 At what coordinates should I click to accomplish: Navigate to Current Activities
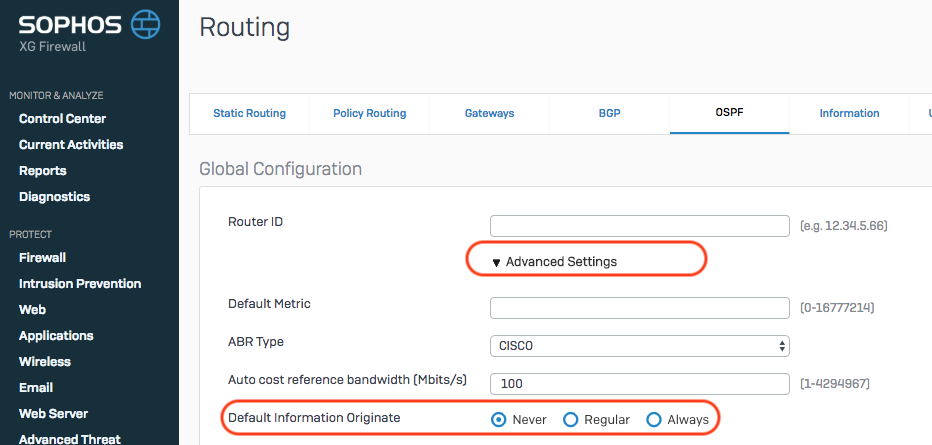[71, 145]
